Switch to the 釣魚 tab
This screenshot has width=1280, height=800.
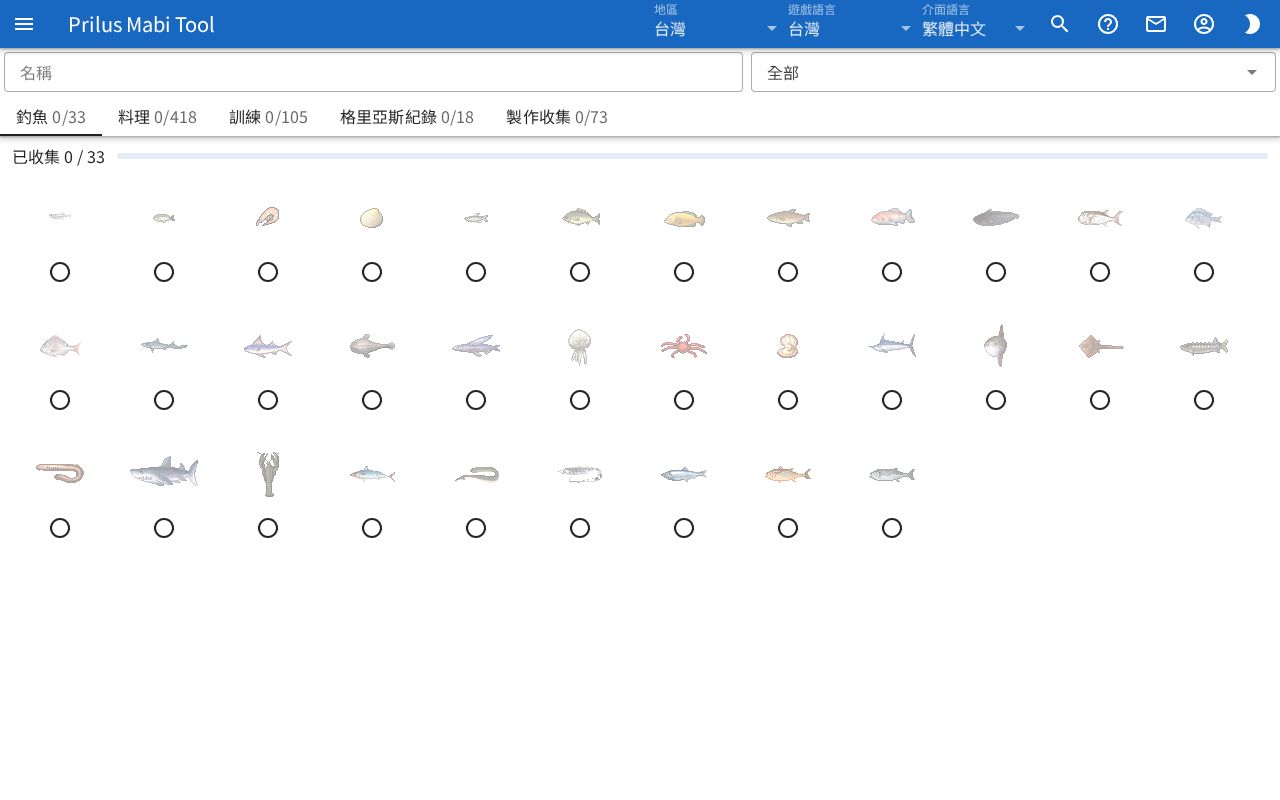51,117
